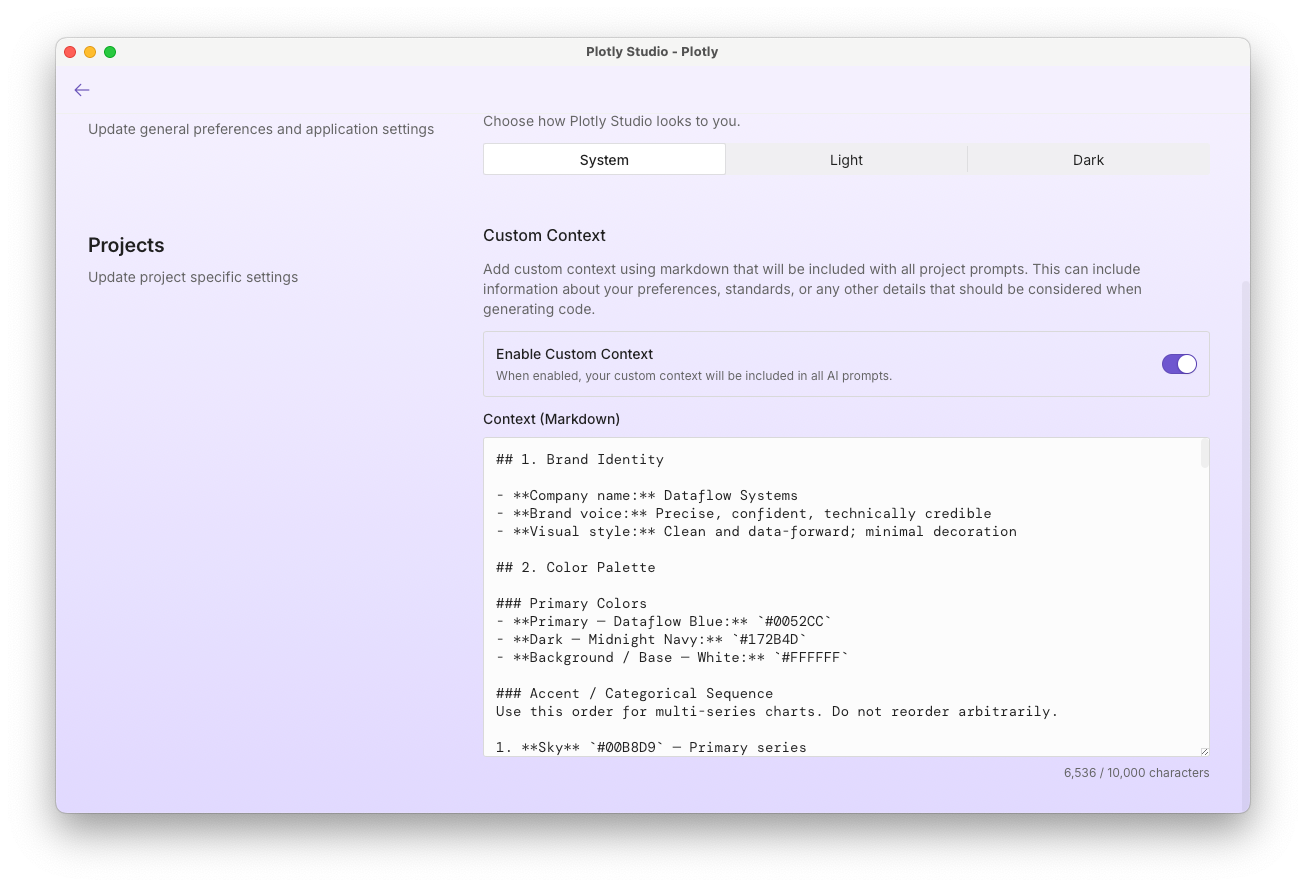Click the Custom Context heading

click(x=544, y=236)
